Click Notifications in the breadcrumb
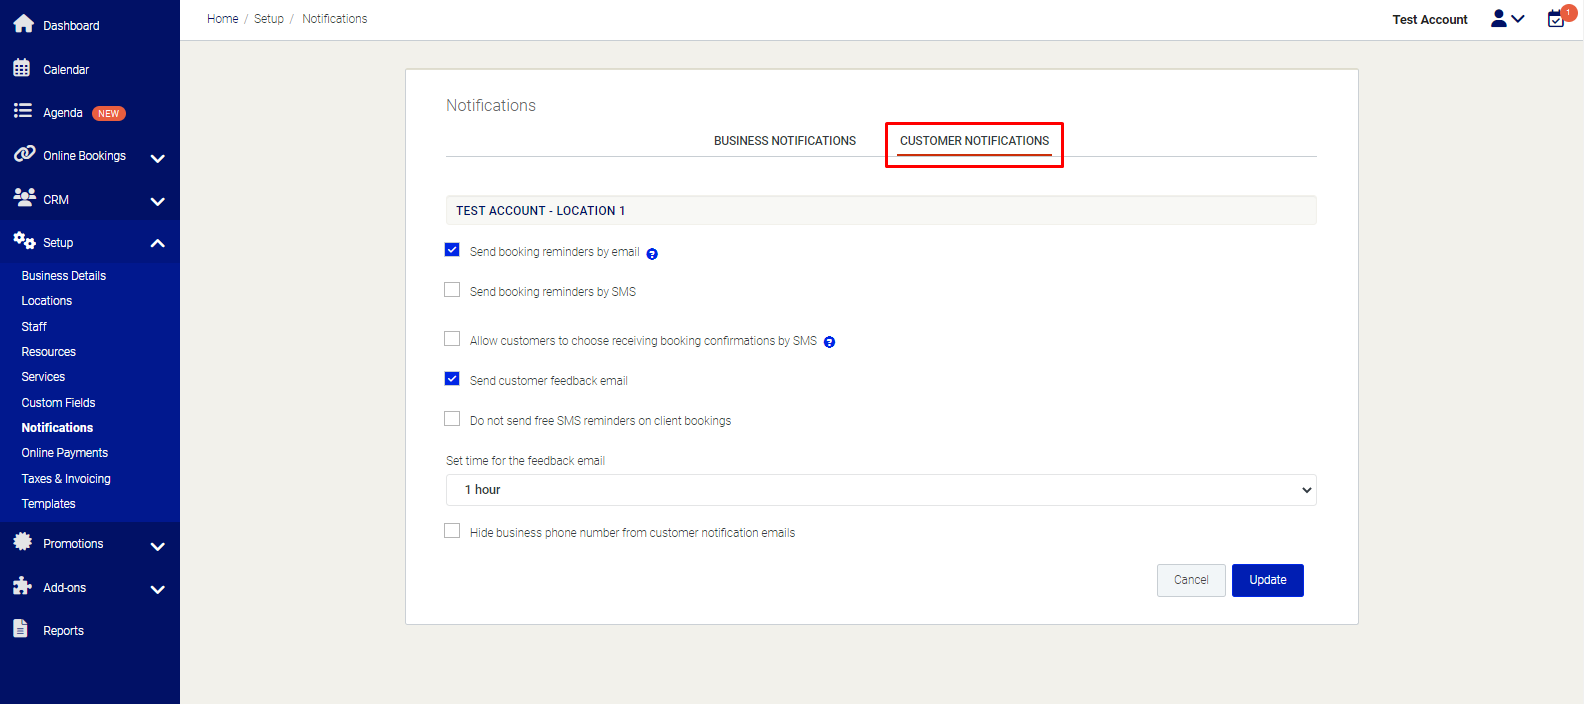This screenshot has width=1584, height=704. tap(335, 19)
